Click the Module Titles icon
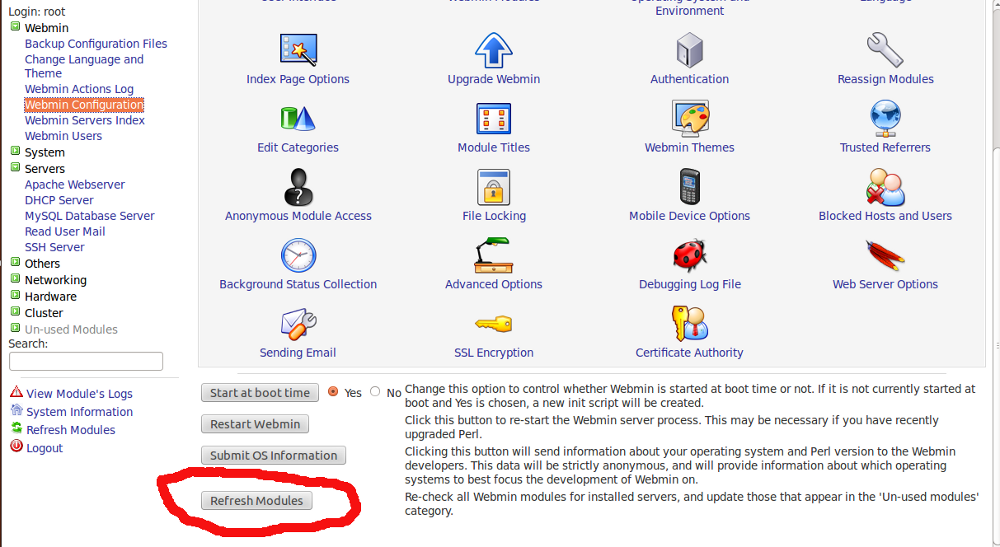The image size is (1000, 547). (494, 119)
